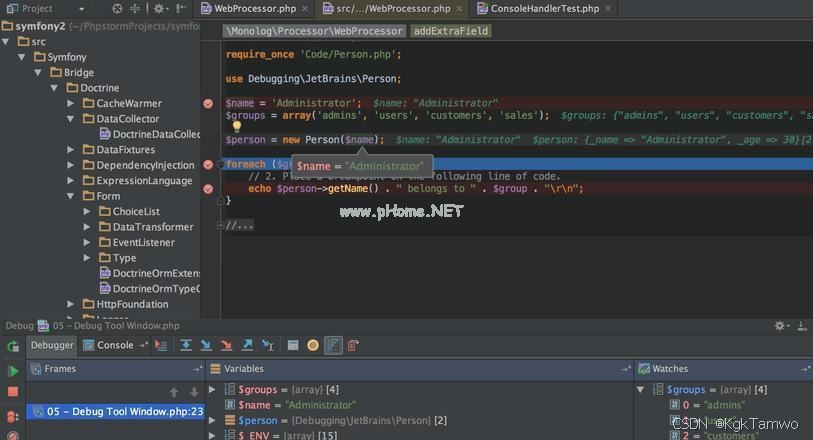The height and width of the screenshot is (440, 813).
Task: Collapse the src folder
Action: tap(6, 41)
